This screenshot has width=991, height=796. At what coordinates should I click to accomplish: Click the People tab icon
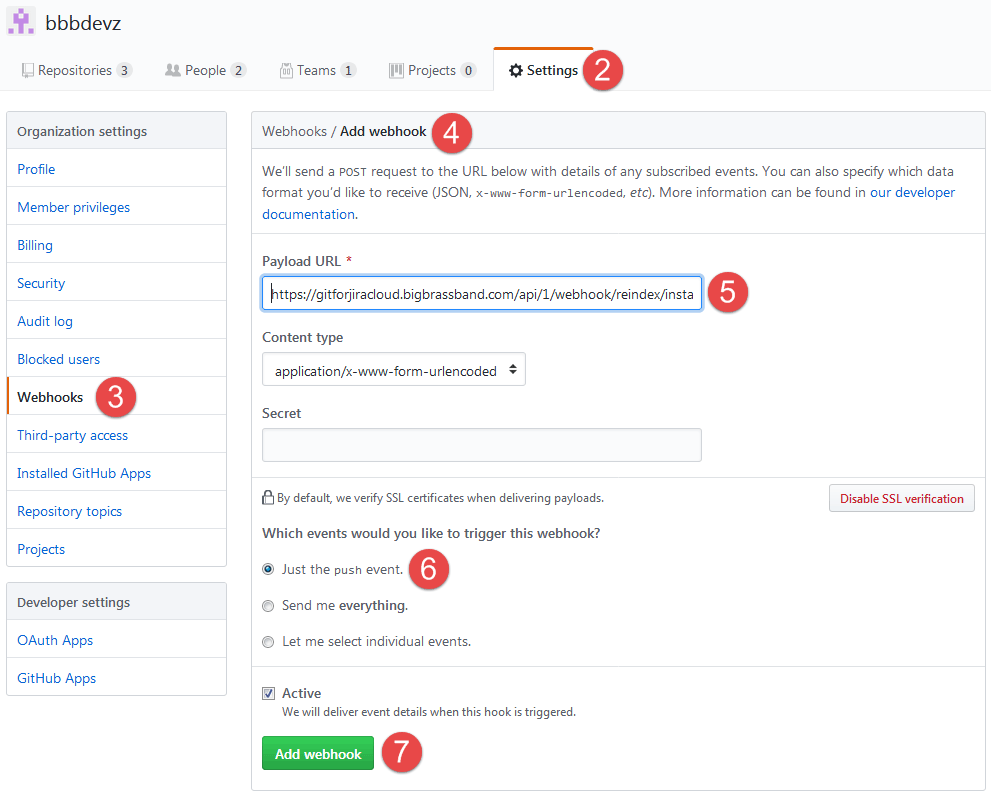(173, 70)
